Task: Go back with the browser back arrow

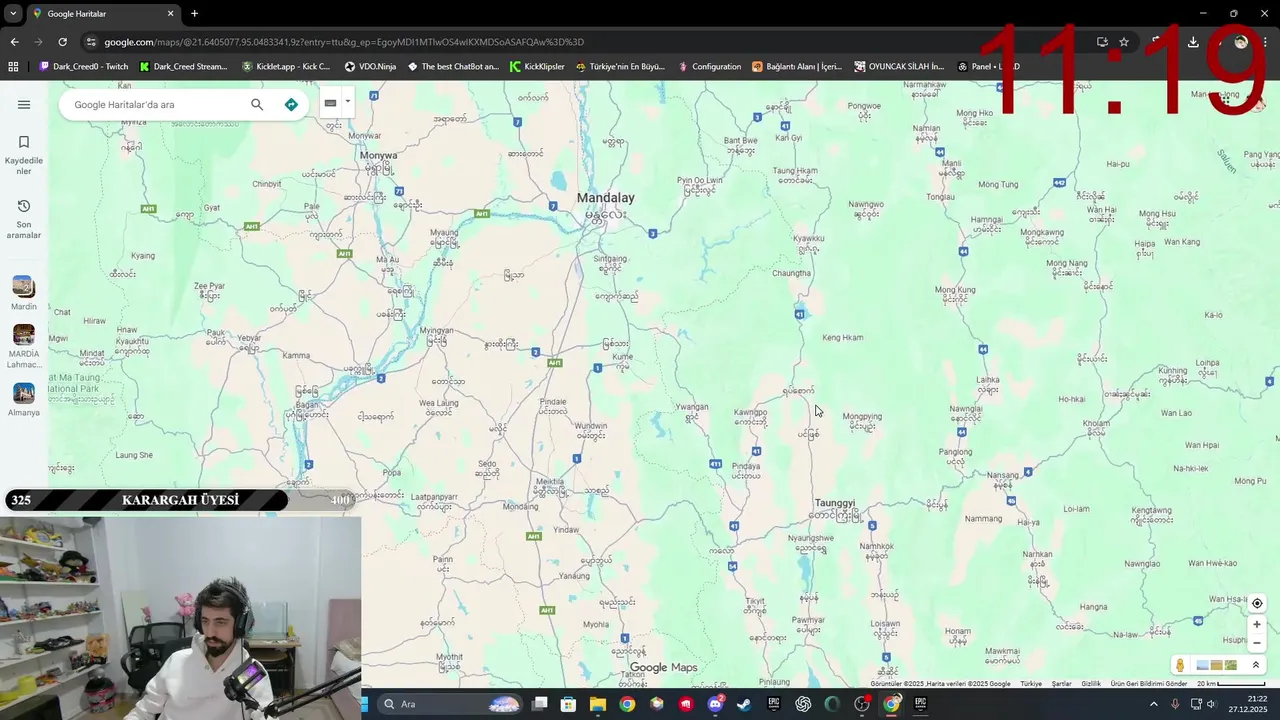Action: click(14, 42)
